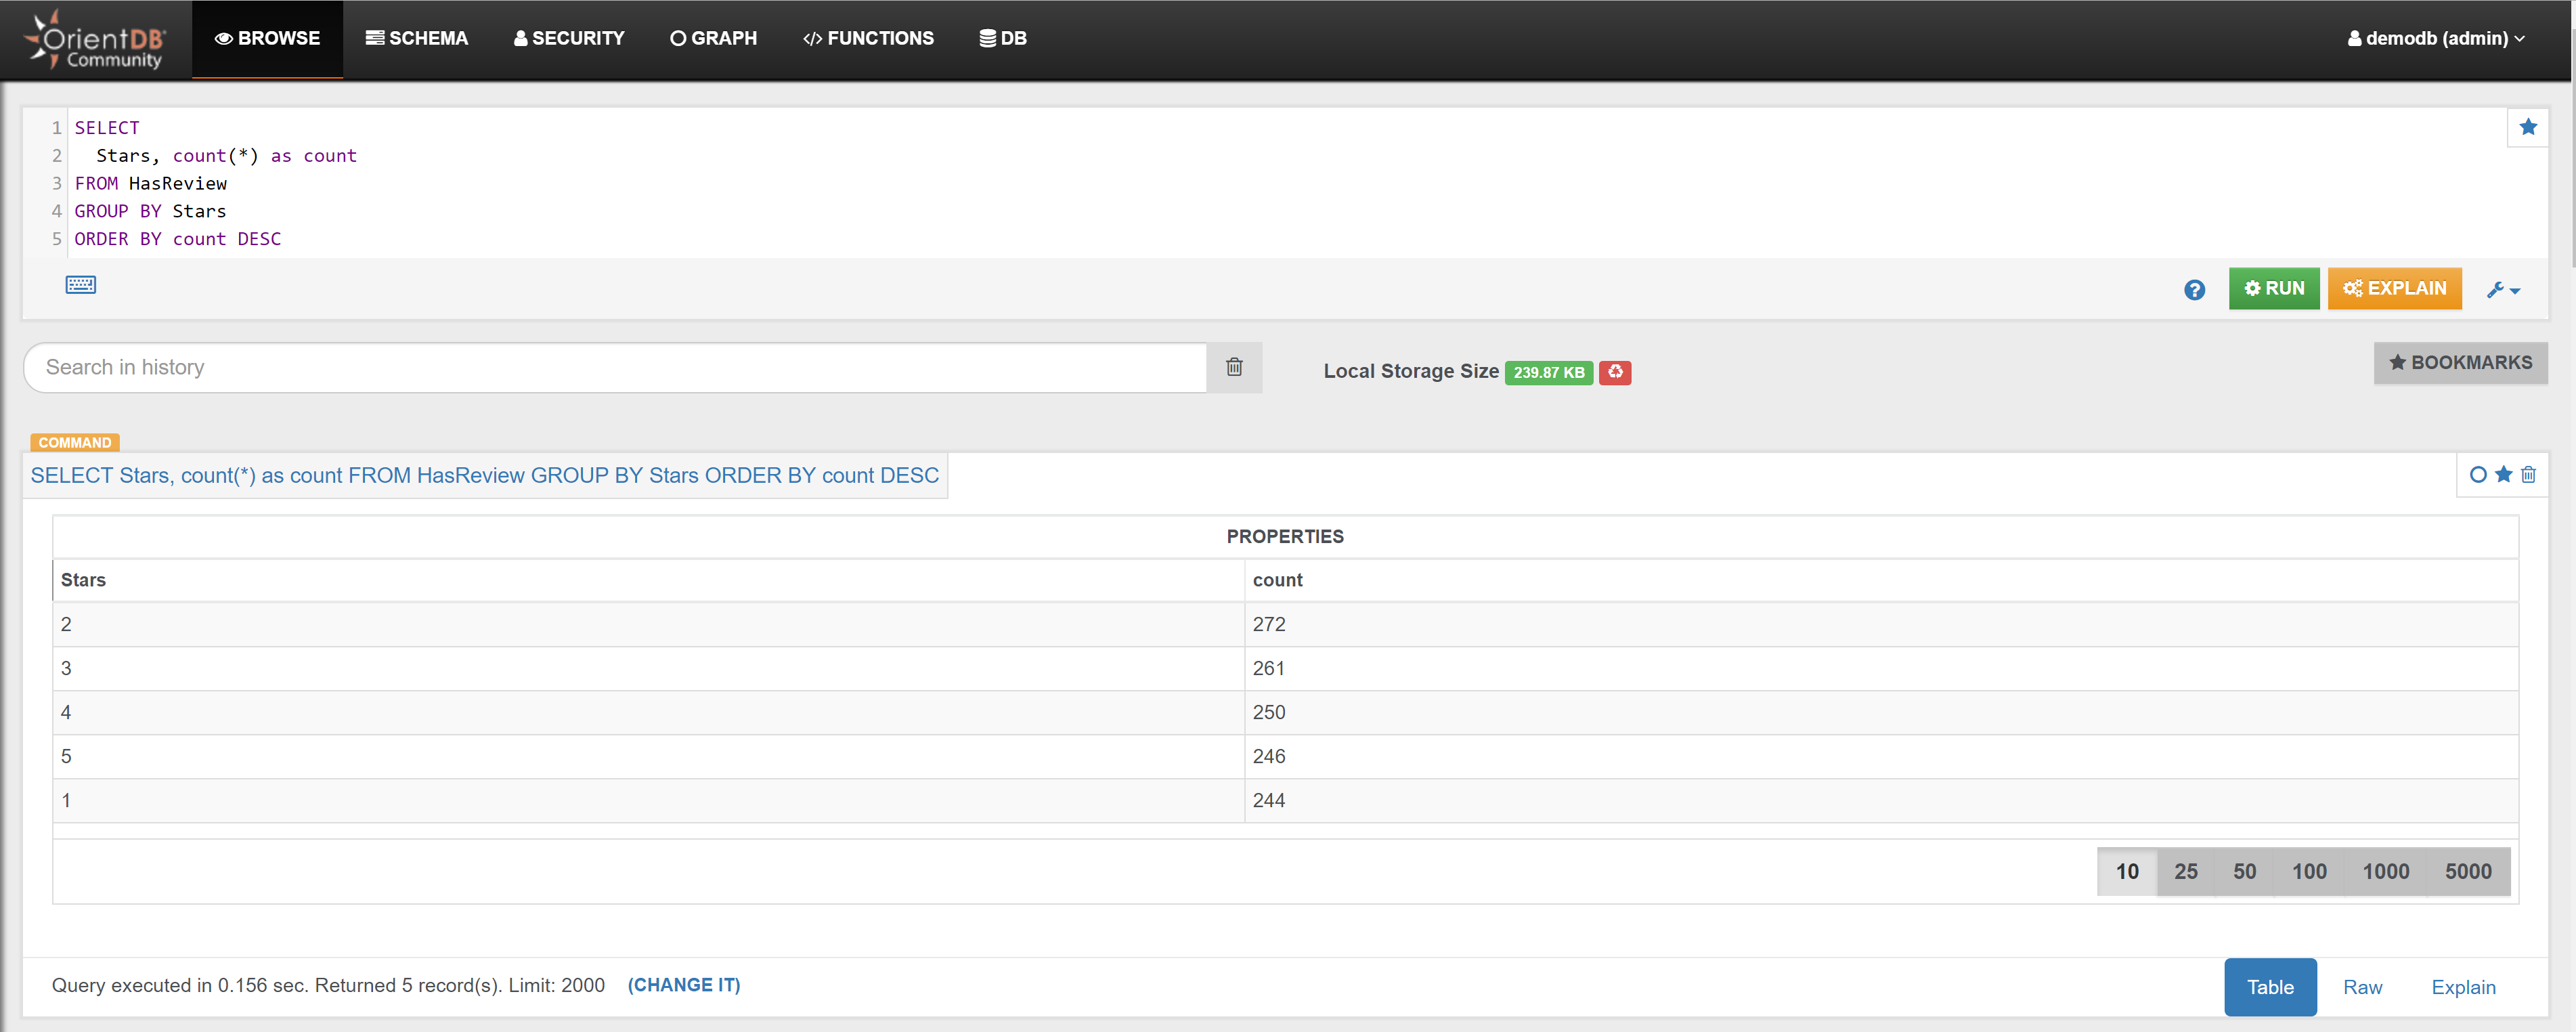Clear history with the search trash icon
The image size is (2576, 1032).
pos(1234,367)
